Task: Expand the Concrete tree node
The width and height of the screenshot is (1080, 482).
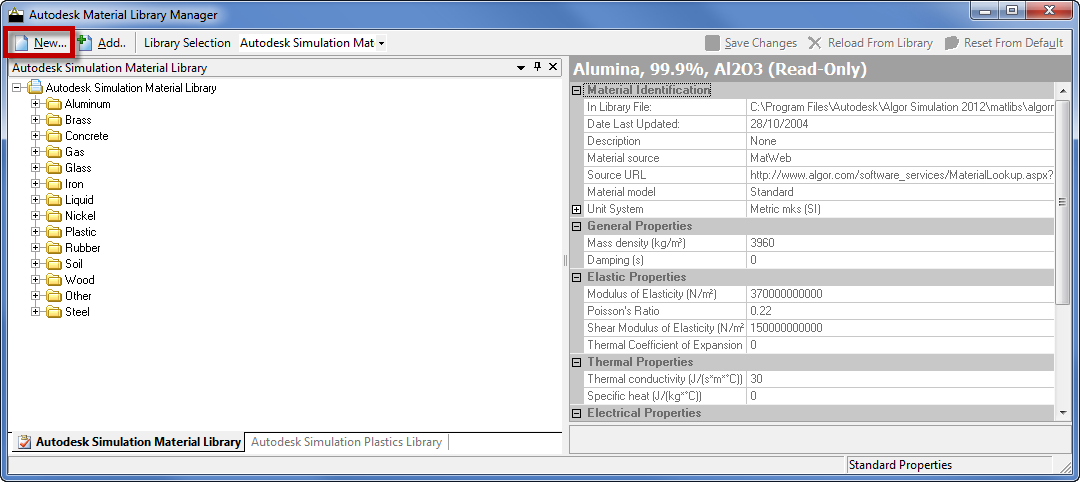Action: tap(36, 136)
